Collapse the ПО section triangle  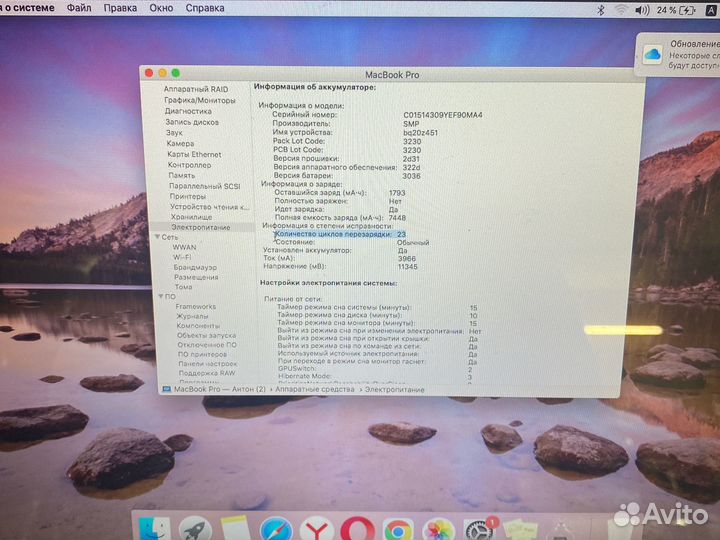(x=161, y=296)
